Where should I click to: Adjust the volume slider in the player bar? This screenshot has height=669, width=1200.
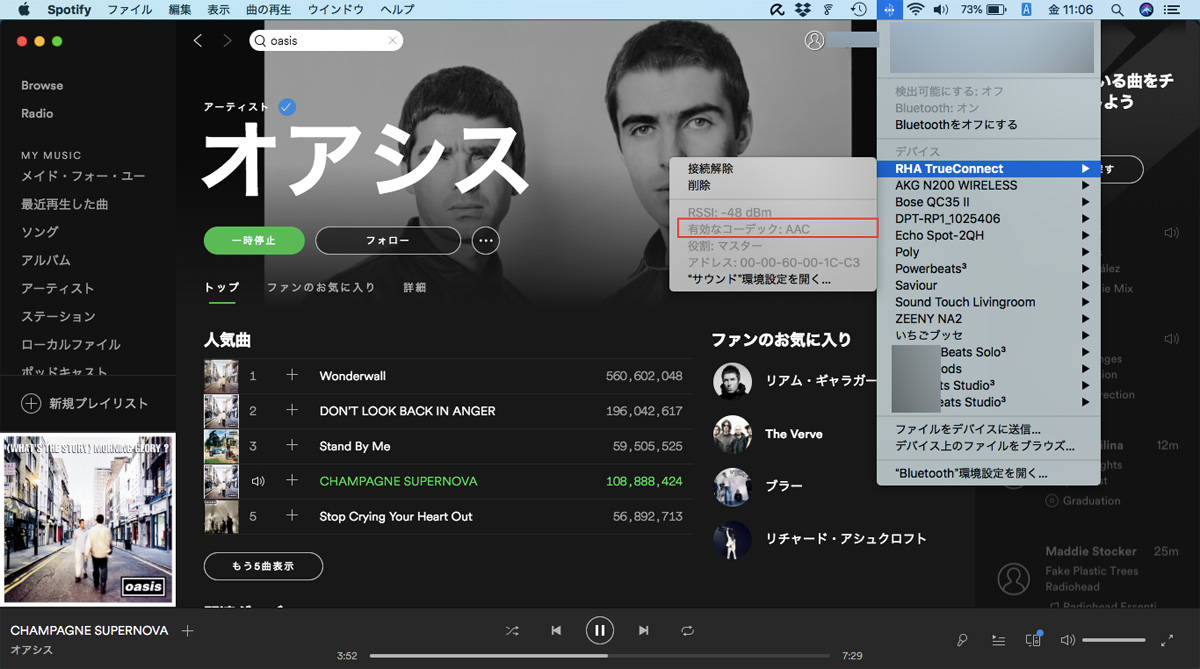(x=1113, y=640)
